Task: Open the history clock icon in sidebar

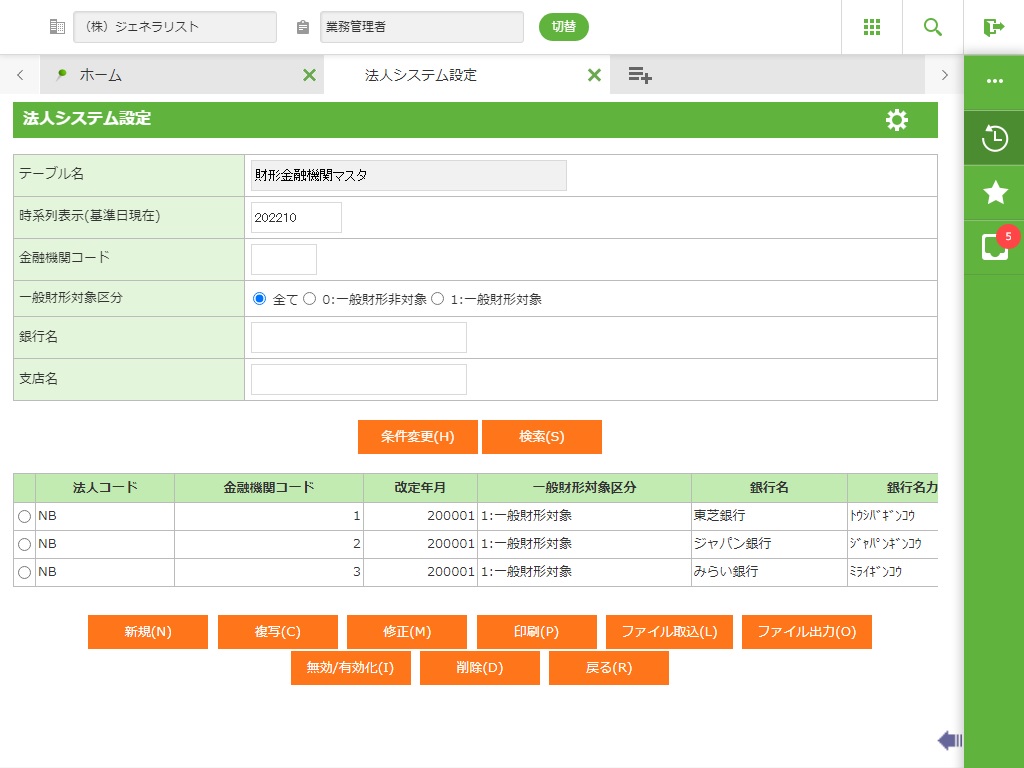Action: coord(994,138)
